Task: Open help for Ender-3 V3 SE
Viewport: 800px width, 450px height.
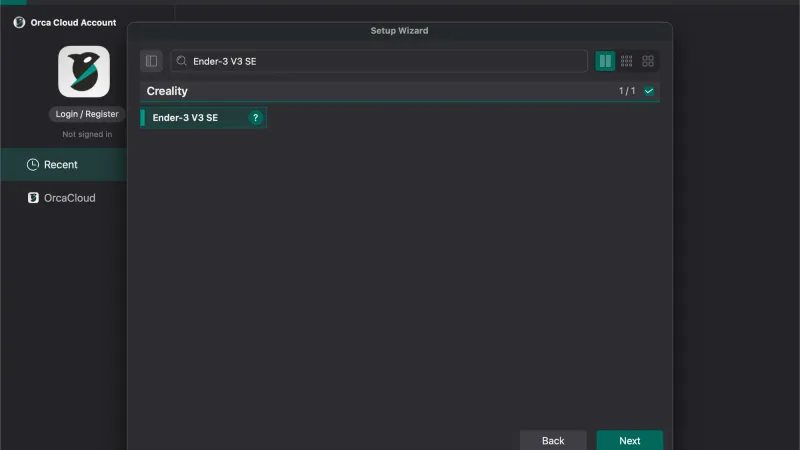Action: coord(256,118)
